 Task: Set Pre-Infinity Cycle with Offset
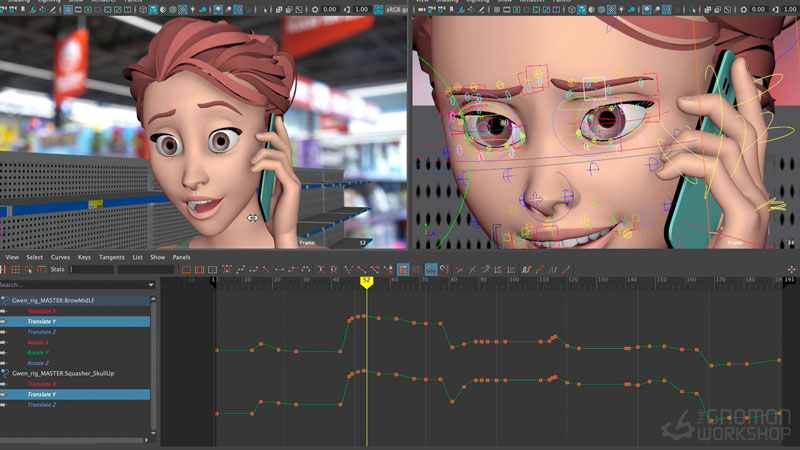point(540,269)
